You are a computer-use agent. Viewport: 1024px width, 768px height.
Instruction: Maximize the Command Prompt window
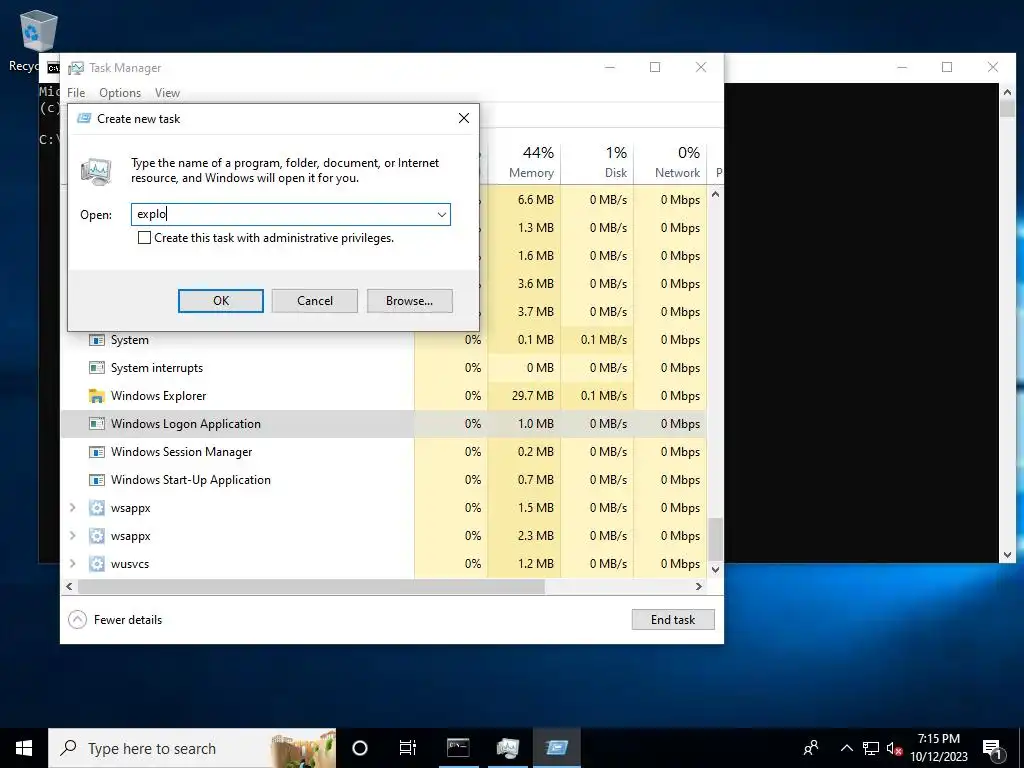pos(947,67)
